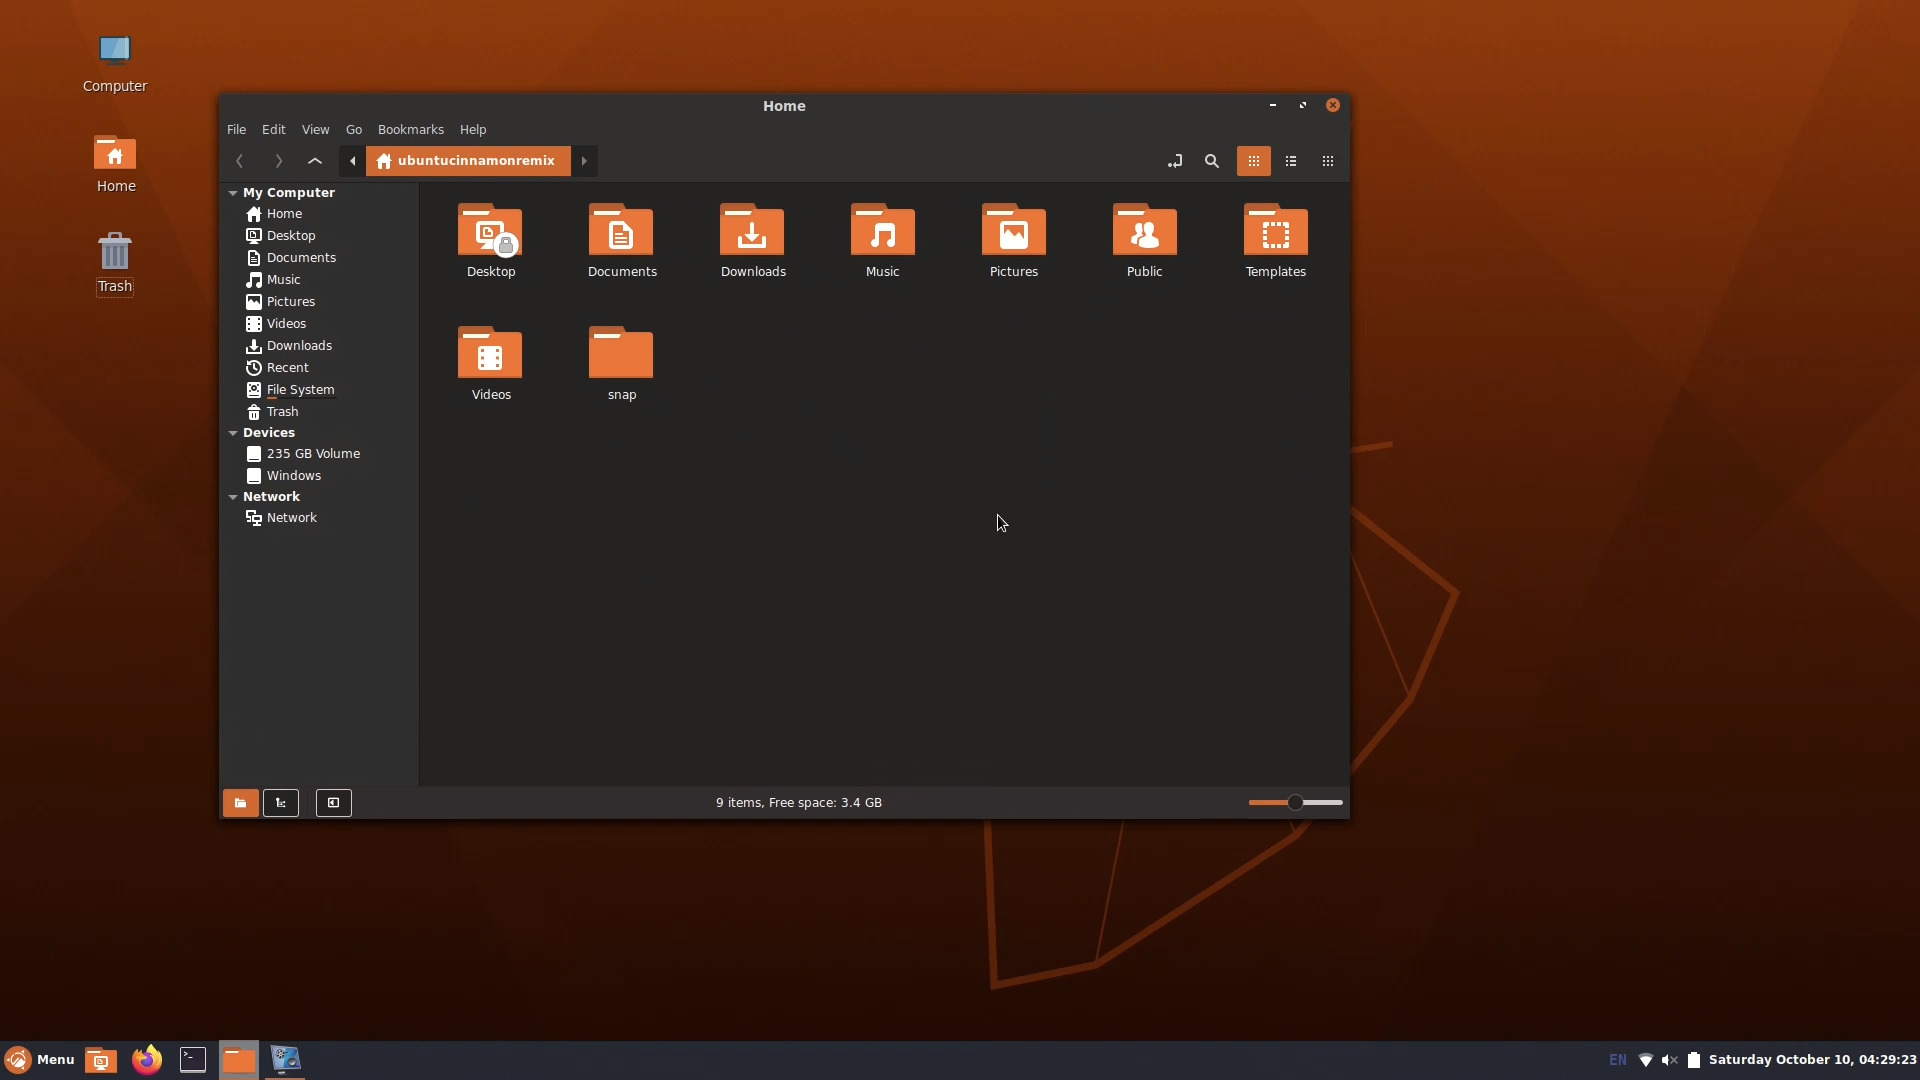
Task: Show the treeview in the sidebar
Action: click(281, 803)
